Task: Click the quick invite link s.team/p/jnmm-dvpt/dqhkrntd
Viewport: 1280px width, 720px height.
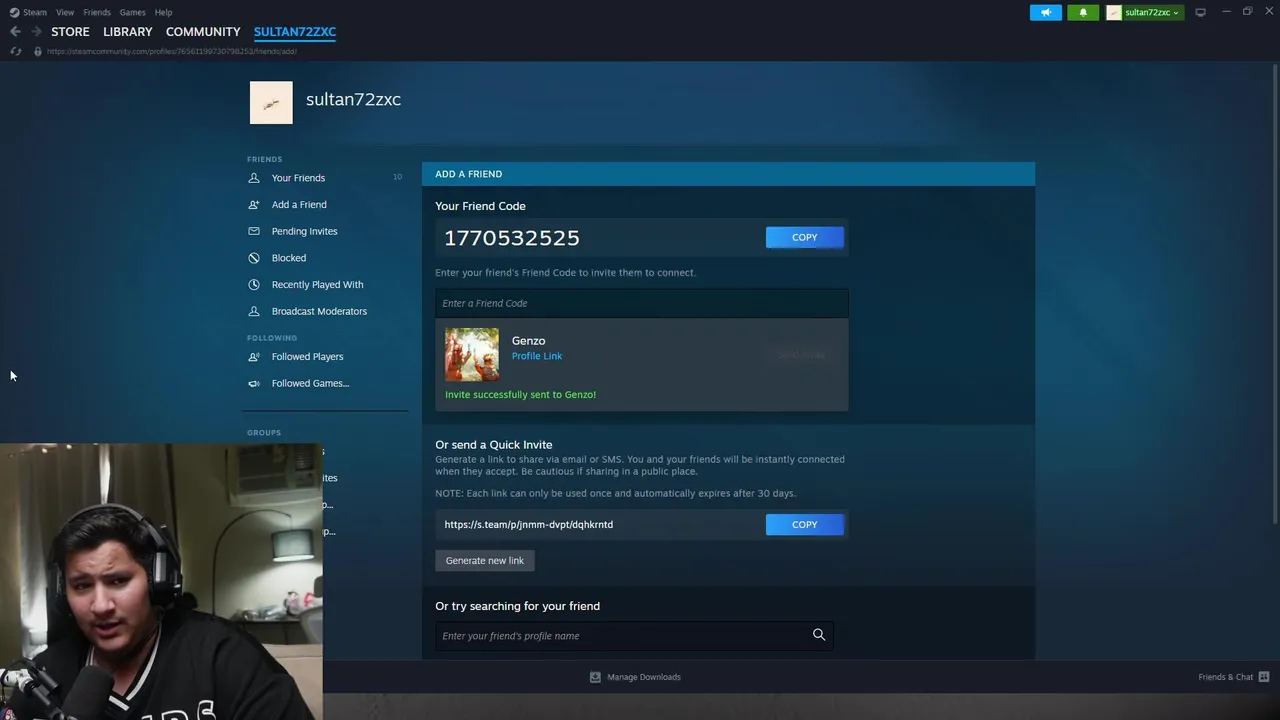Action: click(x=529, y=524)
